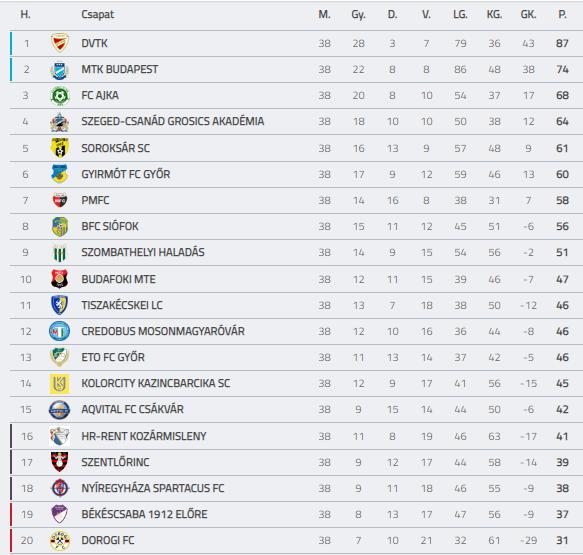Viewport: 583px width, 555px height.
Task: Open the Gyirmót FC Győr team page
Action: point(126,174)
